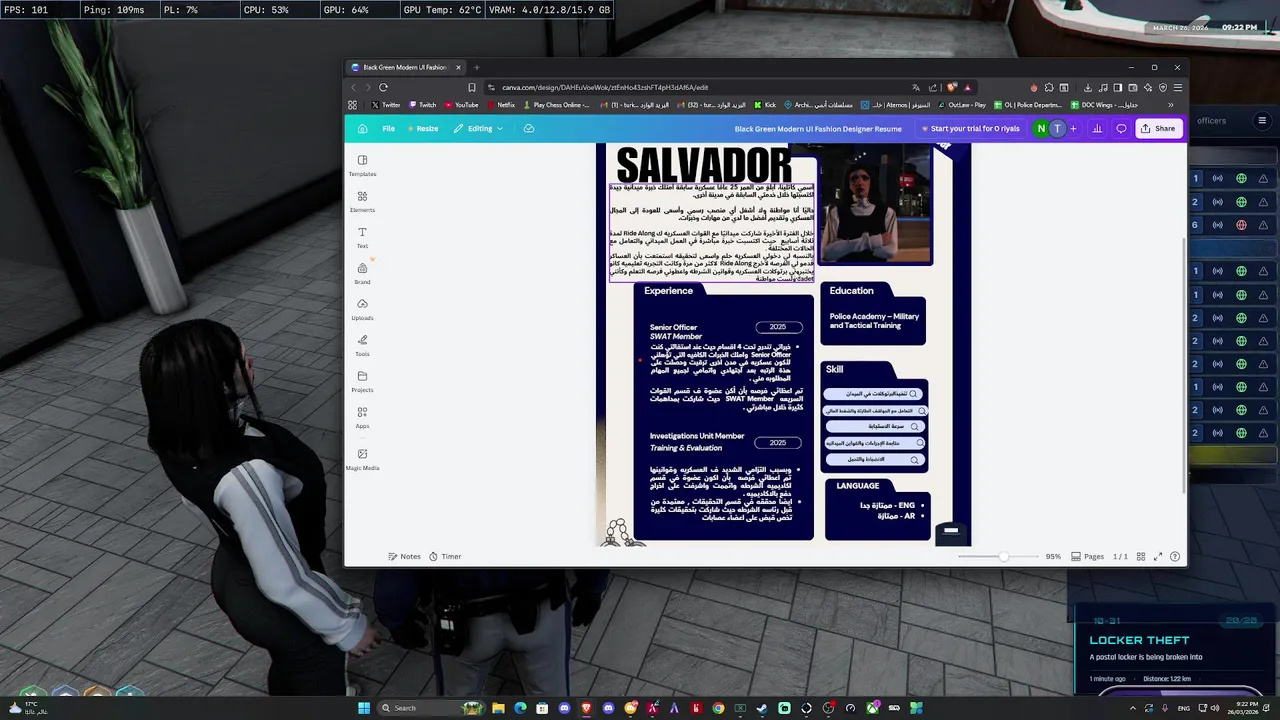This screenshot has width=1280, height=720.
Task: Click the T collaborator avatar
Action: [x=1057, y=128]
